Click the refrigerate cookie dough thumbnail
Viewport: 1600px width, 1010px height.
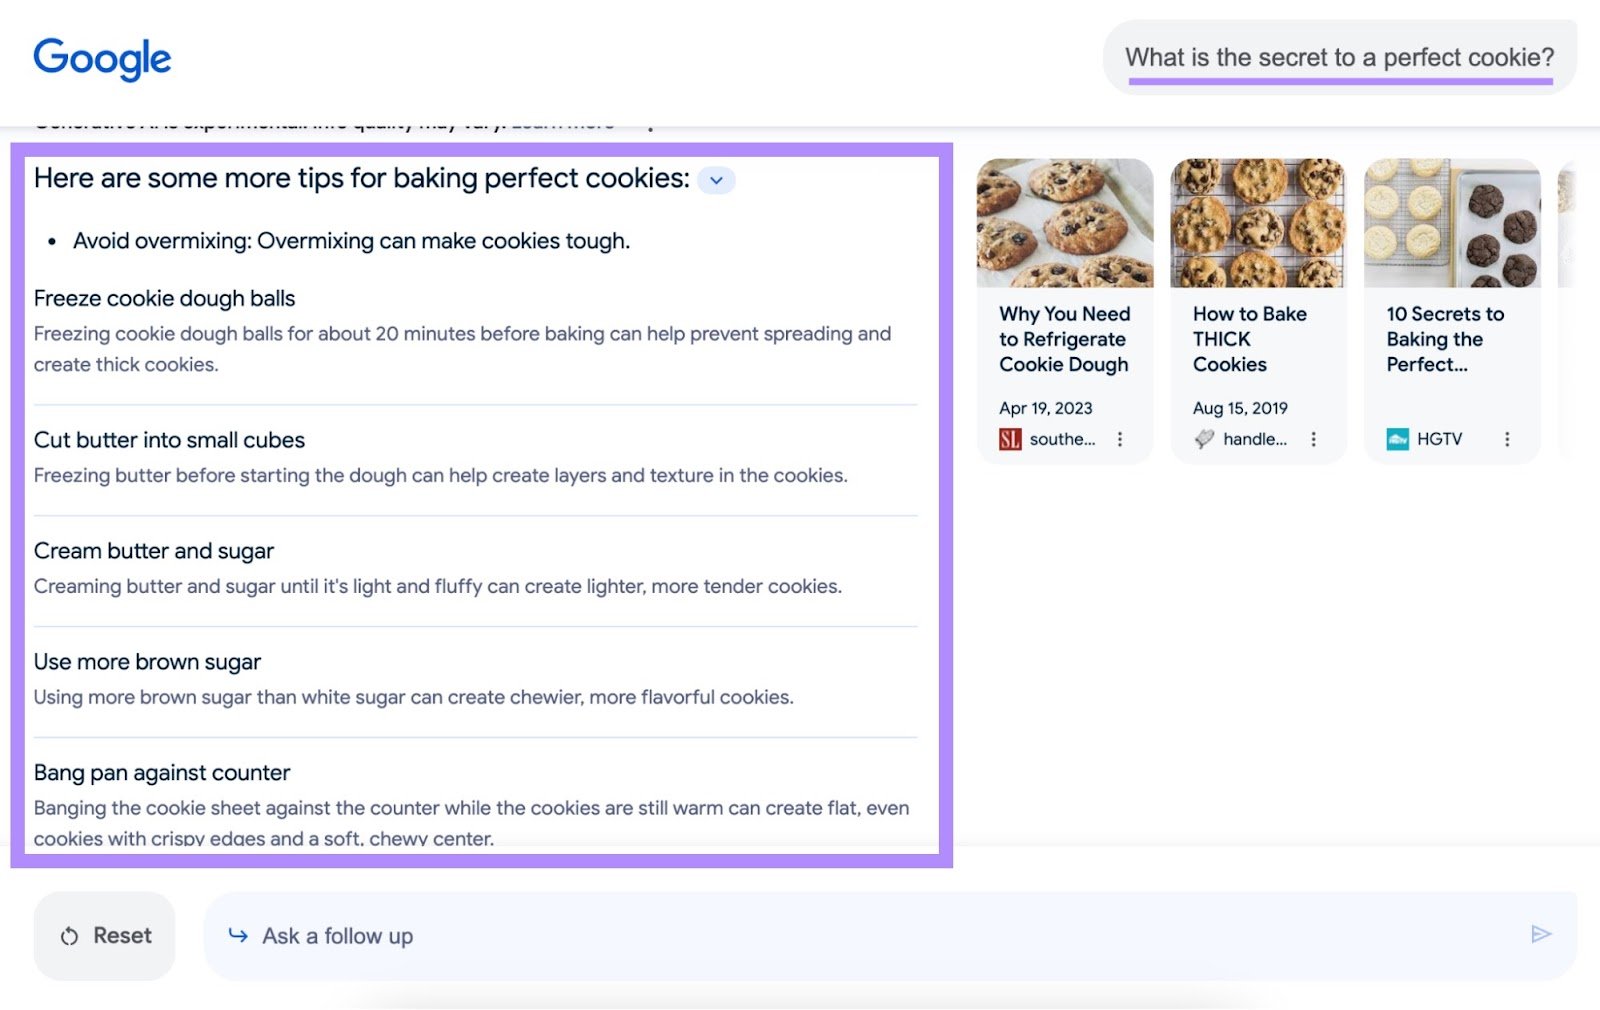(x=1064, y=223)
